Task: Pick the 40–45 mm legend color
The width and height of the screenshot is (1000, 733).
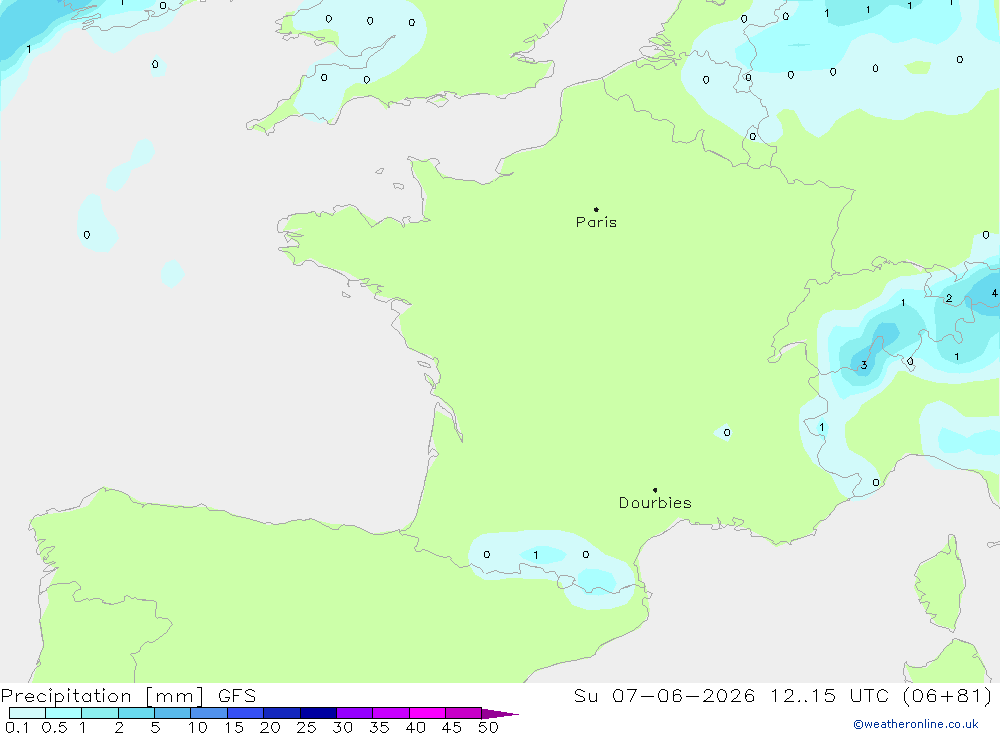Action: (x=427, y=713)
